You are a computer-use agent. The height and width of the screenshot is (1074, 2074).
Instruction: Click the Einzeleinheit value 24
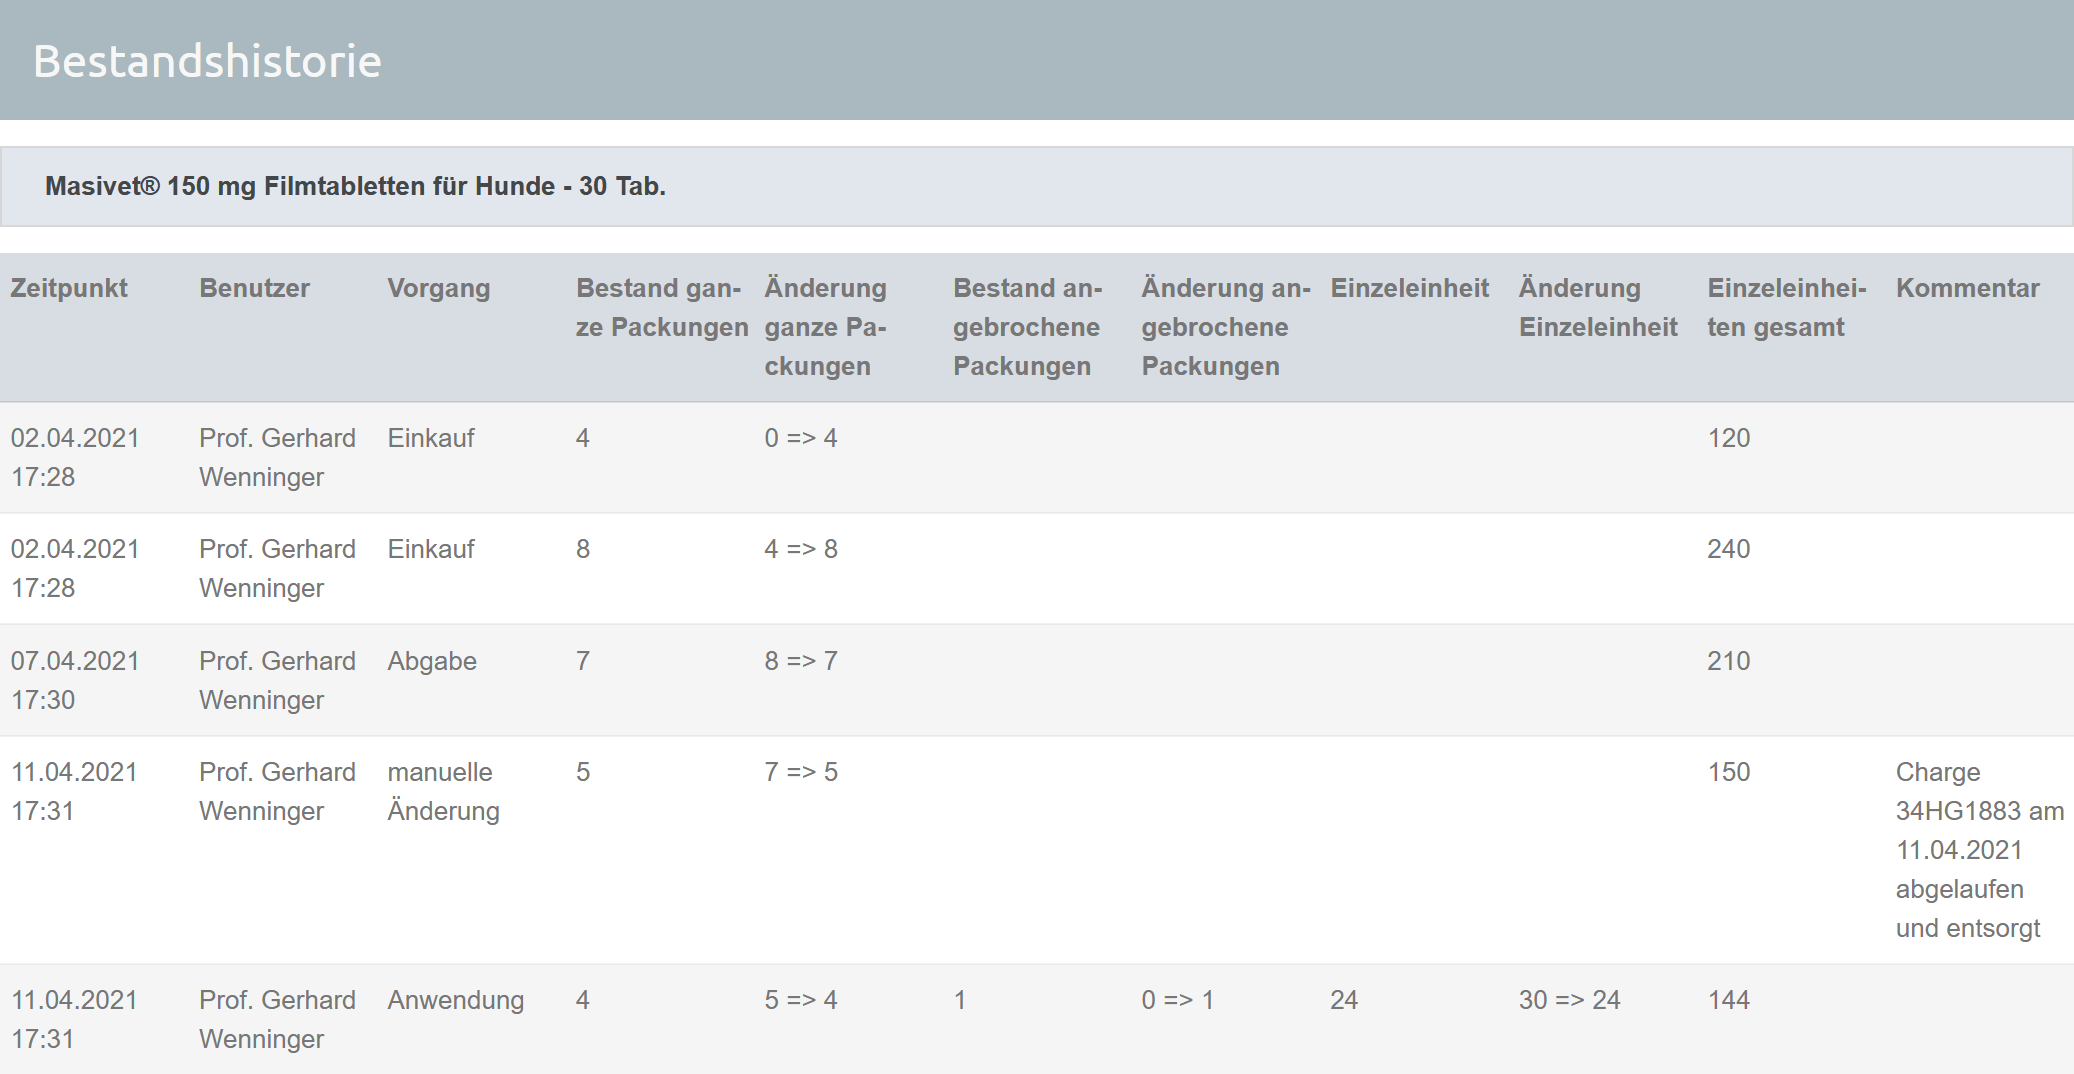click(x=1344, y=1000)
